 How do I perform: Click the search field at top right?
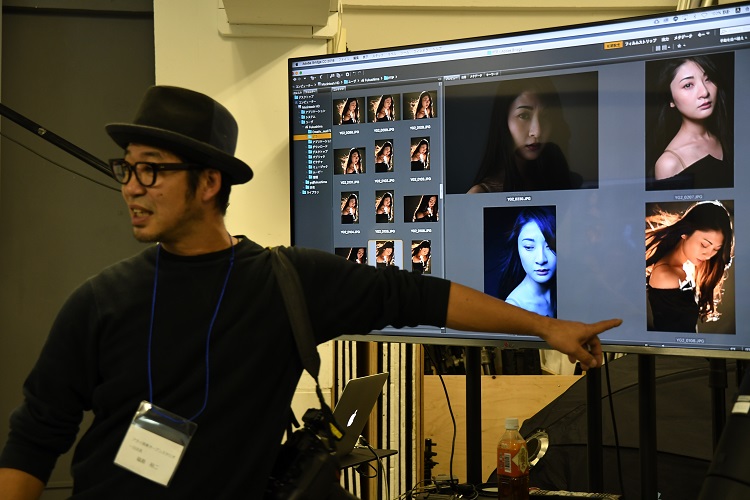733,33
